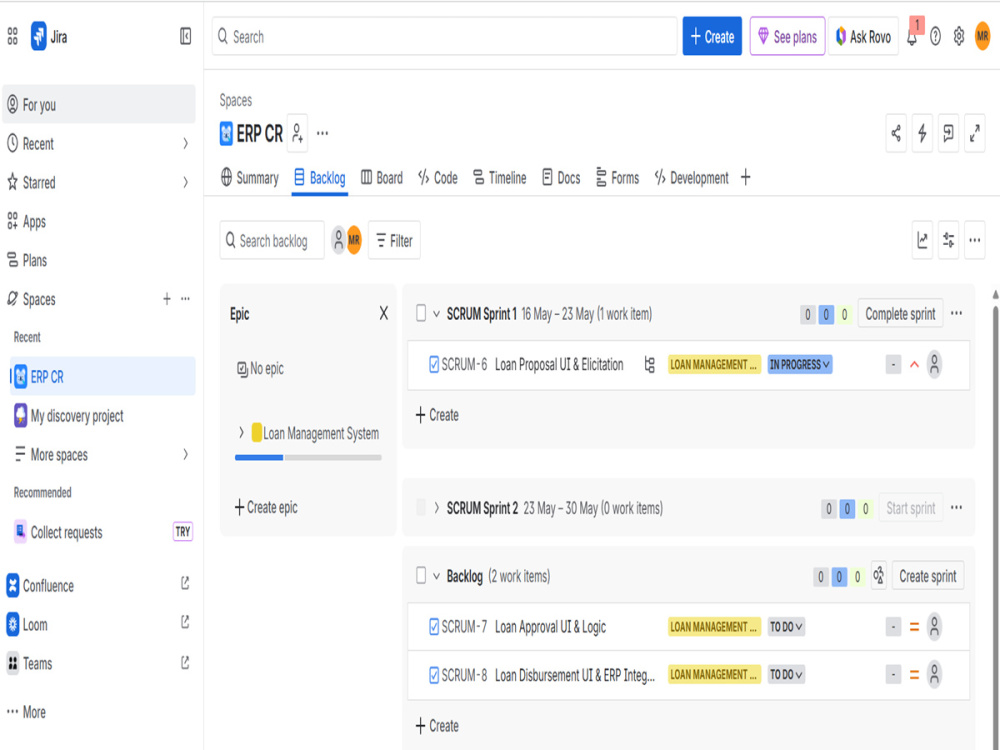The width and height of the screenshot is (1000, 750).
Task: Open the MR profile avatar in top bar
Action: (x=982, y=37)
